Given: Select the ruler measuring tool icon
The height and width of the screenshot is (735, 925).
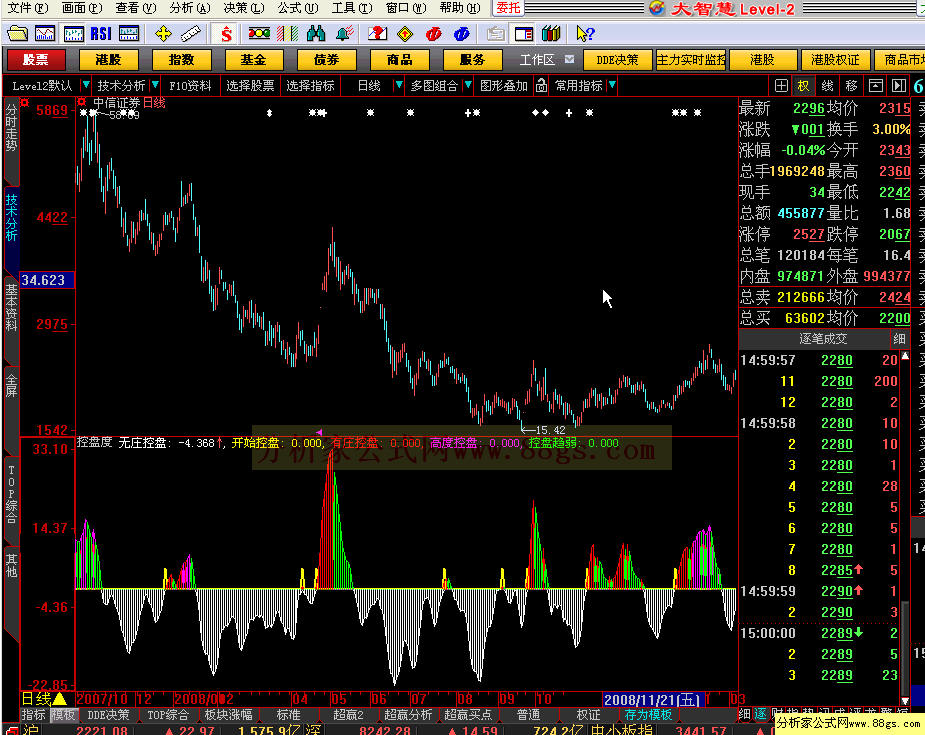Looking at the screenshot, I should coord(191,34).
